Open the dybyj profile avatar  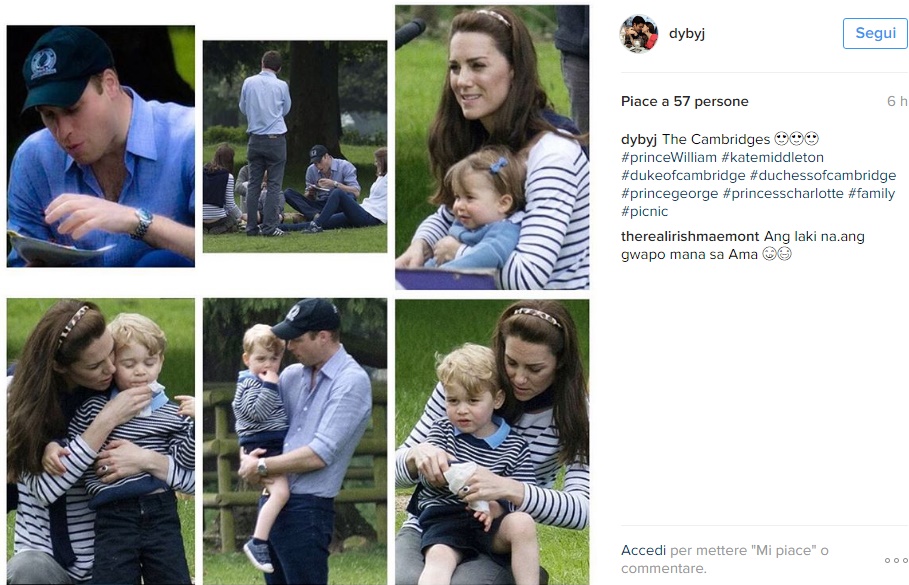coord(638,34)
